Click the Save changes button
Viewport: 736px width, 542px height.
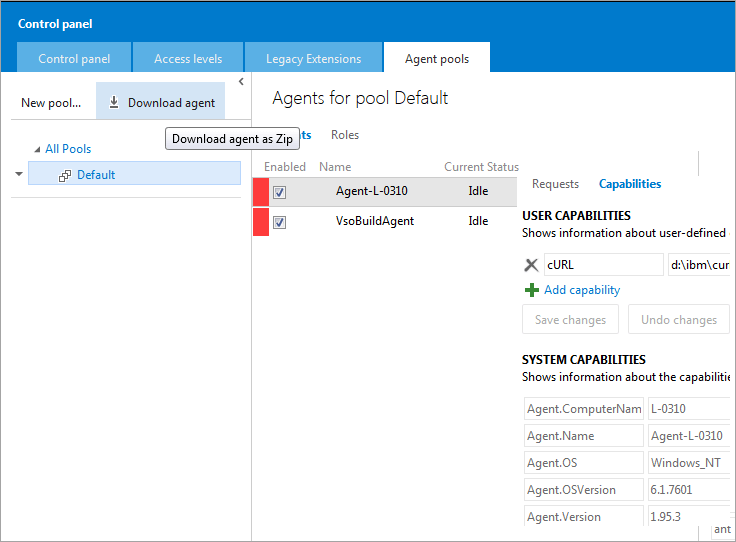(x=570, y=320)
